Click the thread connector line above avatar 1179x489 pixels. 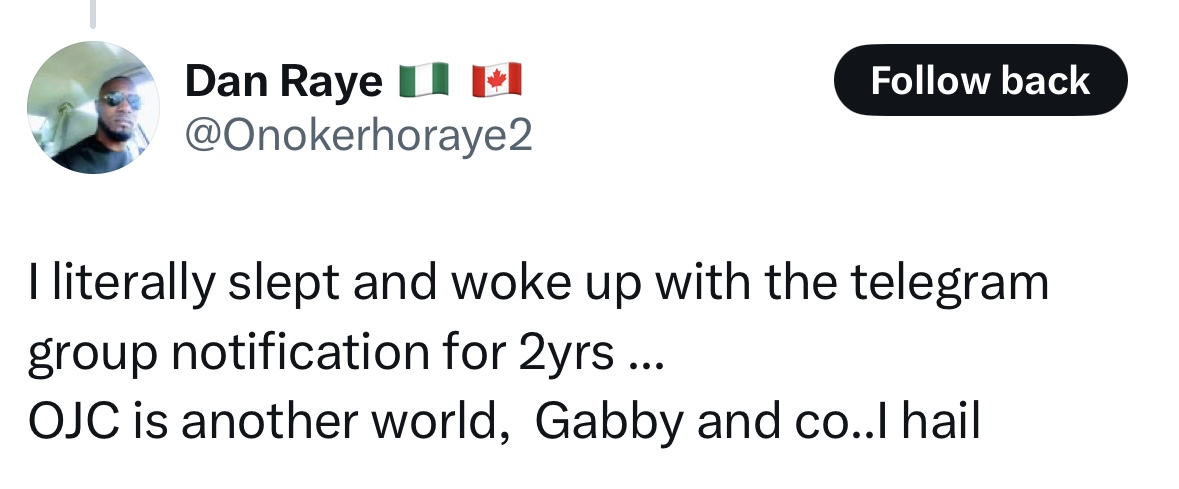tap(92, 14)
